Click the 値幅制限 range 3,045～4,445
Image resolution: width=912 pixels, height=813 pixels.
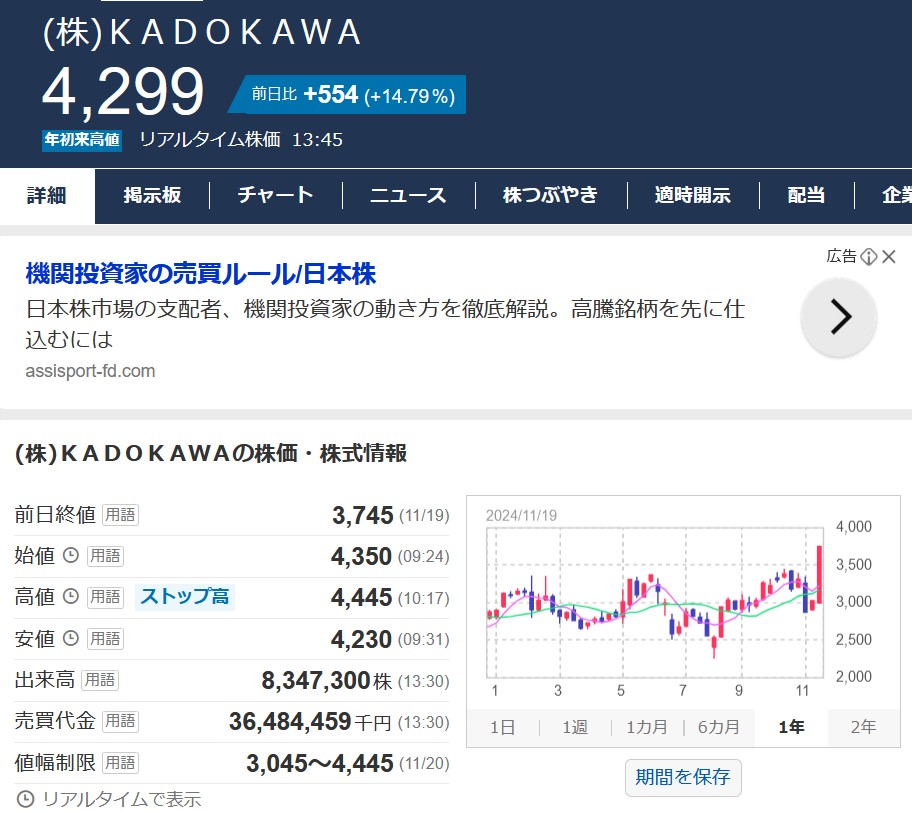point(320,764)
